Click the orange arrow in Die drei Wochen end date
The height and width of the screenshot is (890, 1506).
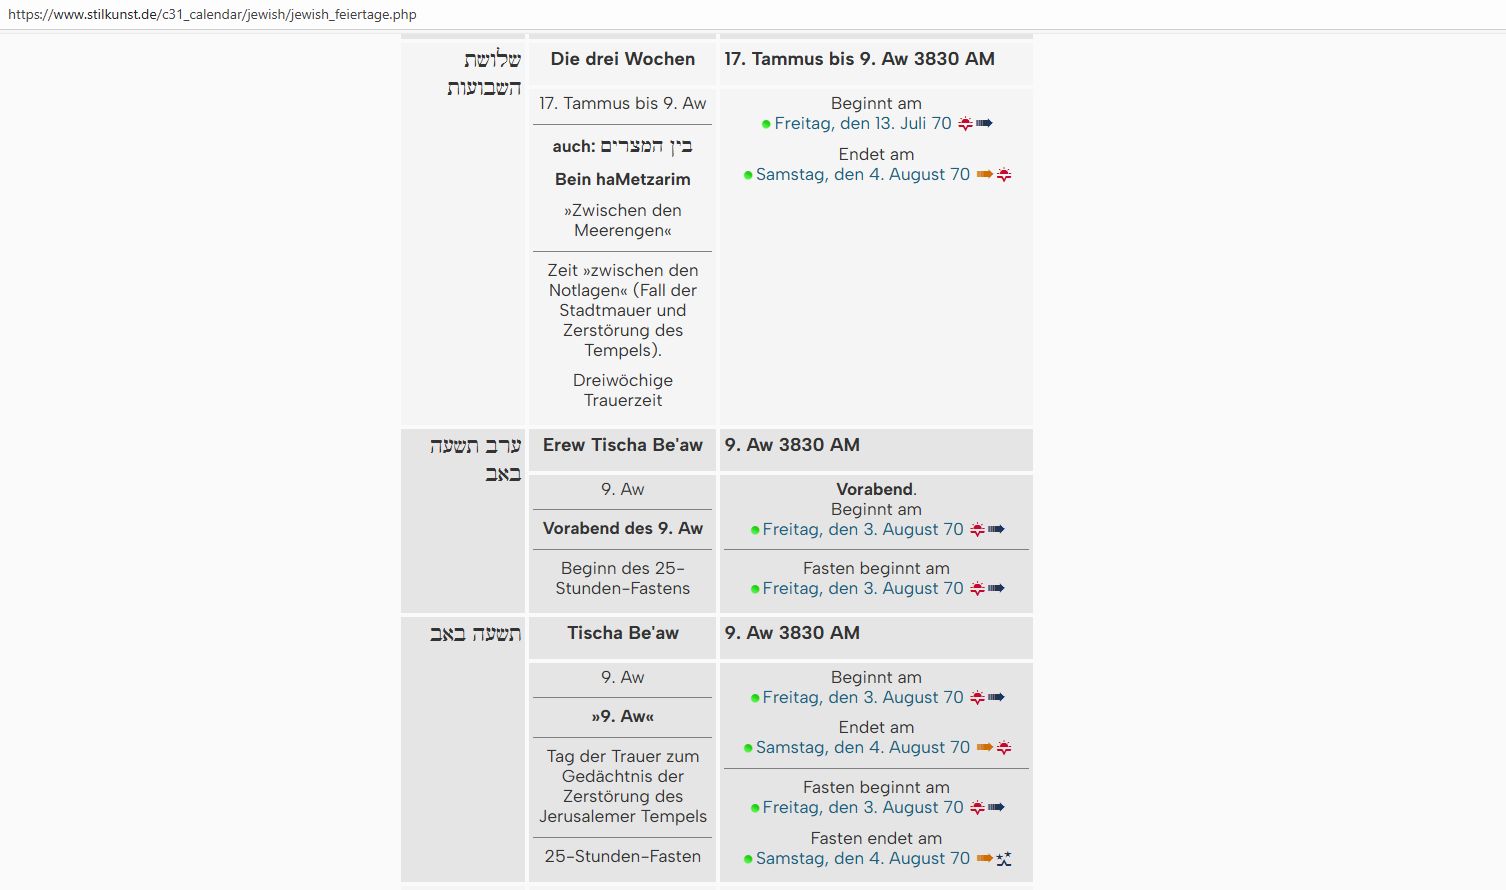[984, 175]
